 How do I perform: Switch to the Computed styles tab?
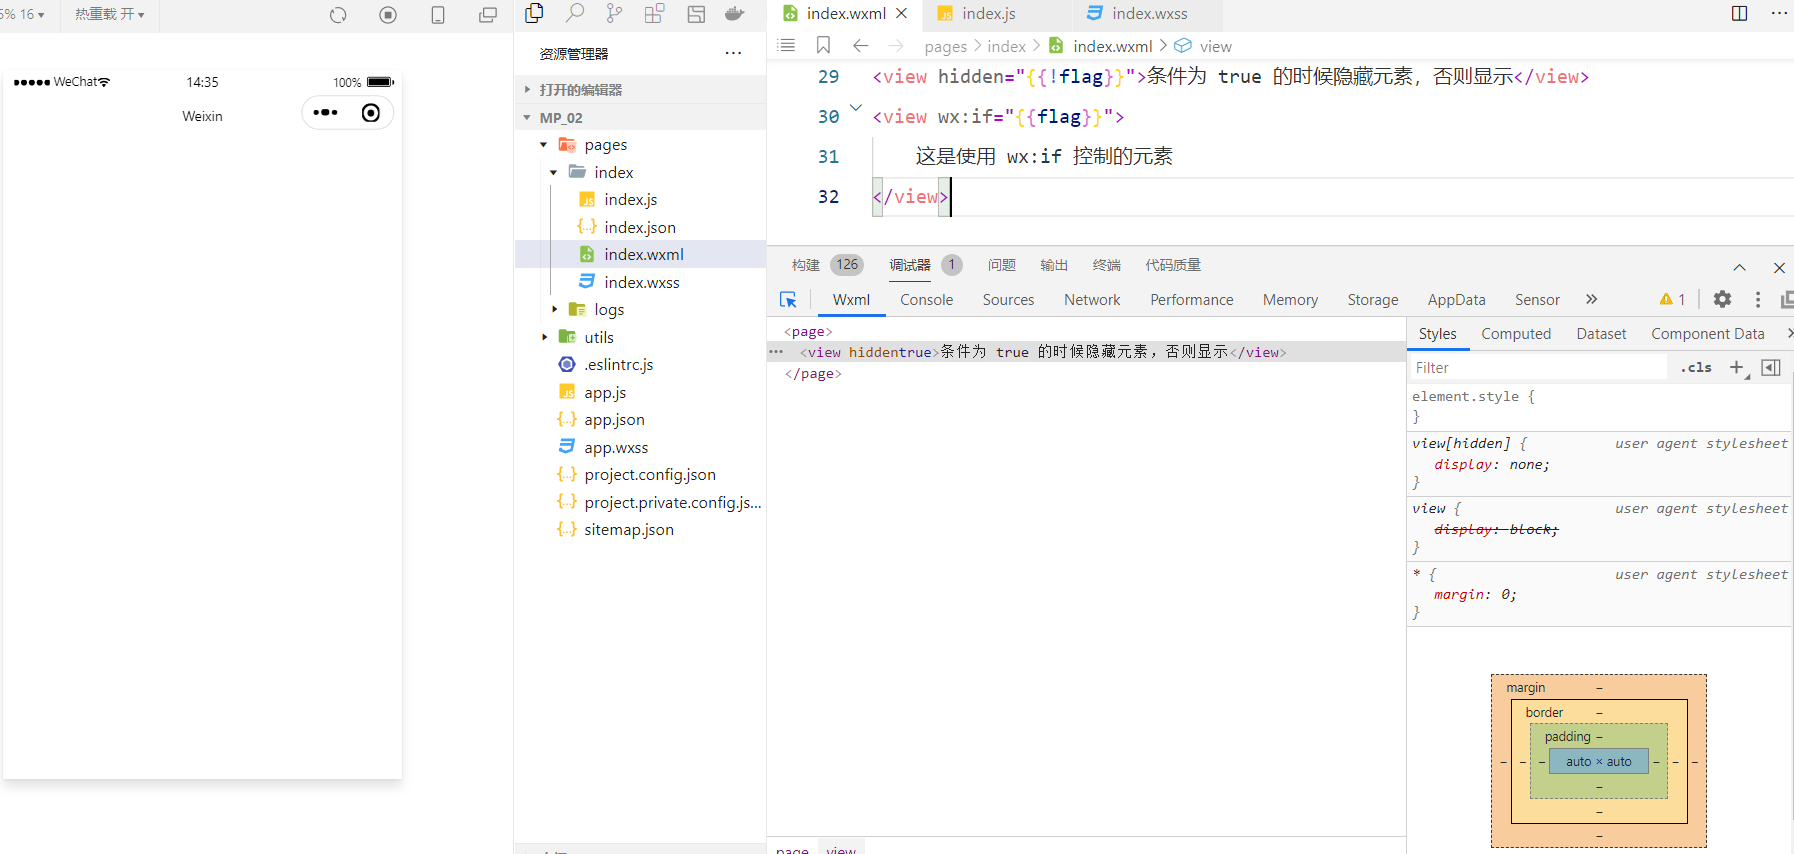[x=1516, y=334]
